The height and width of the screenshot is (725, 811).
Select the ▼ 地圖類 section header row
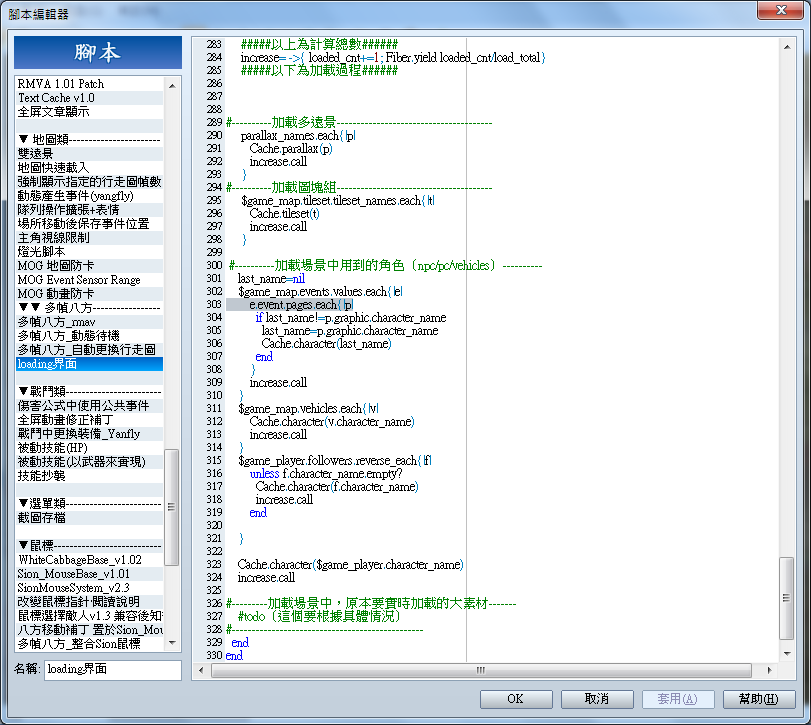pos(89,140)
